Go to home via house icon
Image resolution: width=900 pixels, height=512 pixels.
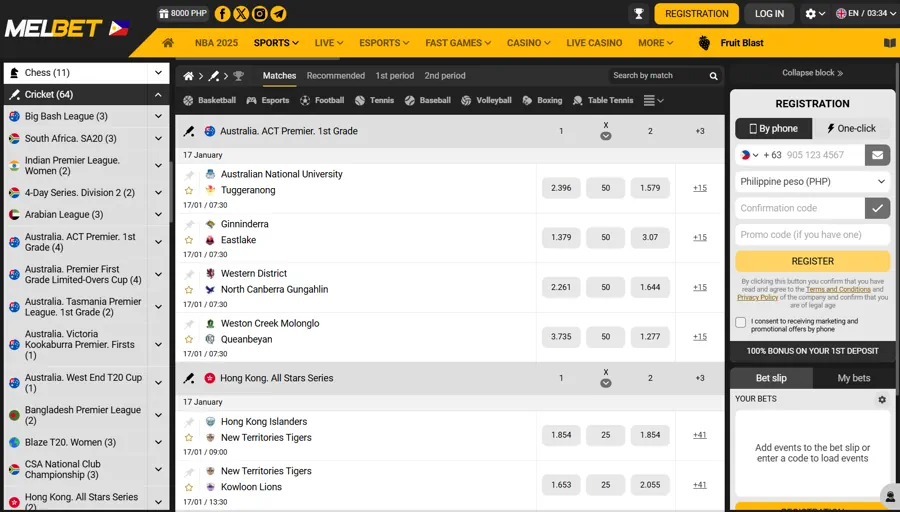pos(168,42)
